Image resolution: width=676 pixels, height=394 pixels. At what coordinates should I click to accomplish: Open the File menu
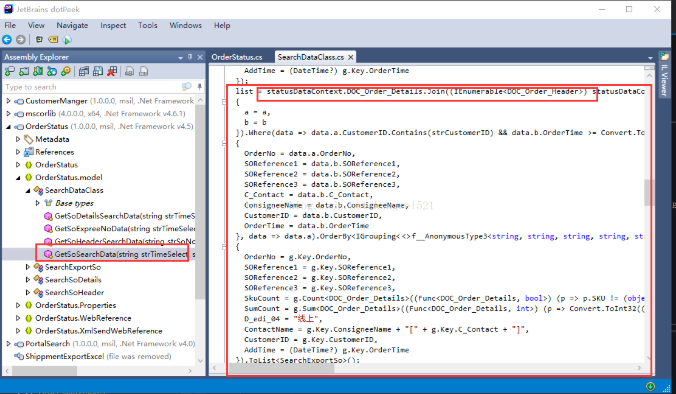pyautogui.click(x=10, y=25)
